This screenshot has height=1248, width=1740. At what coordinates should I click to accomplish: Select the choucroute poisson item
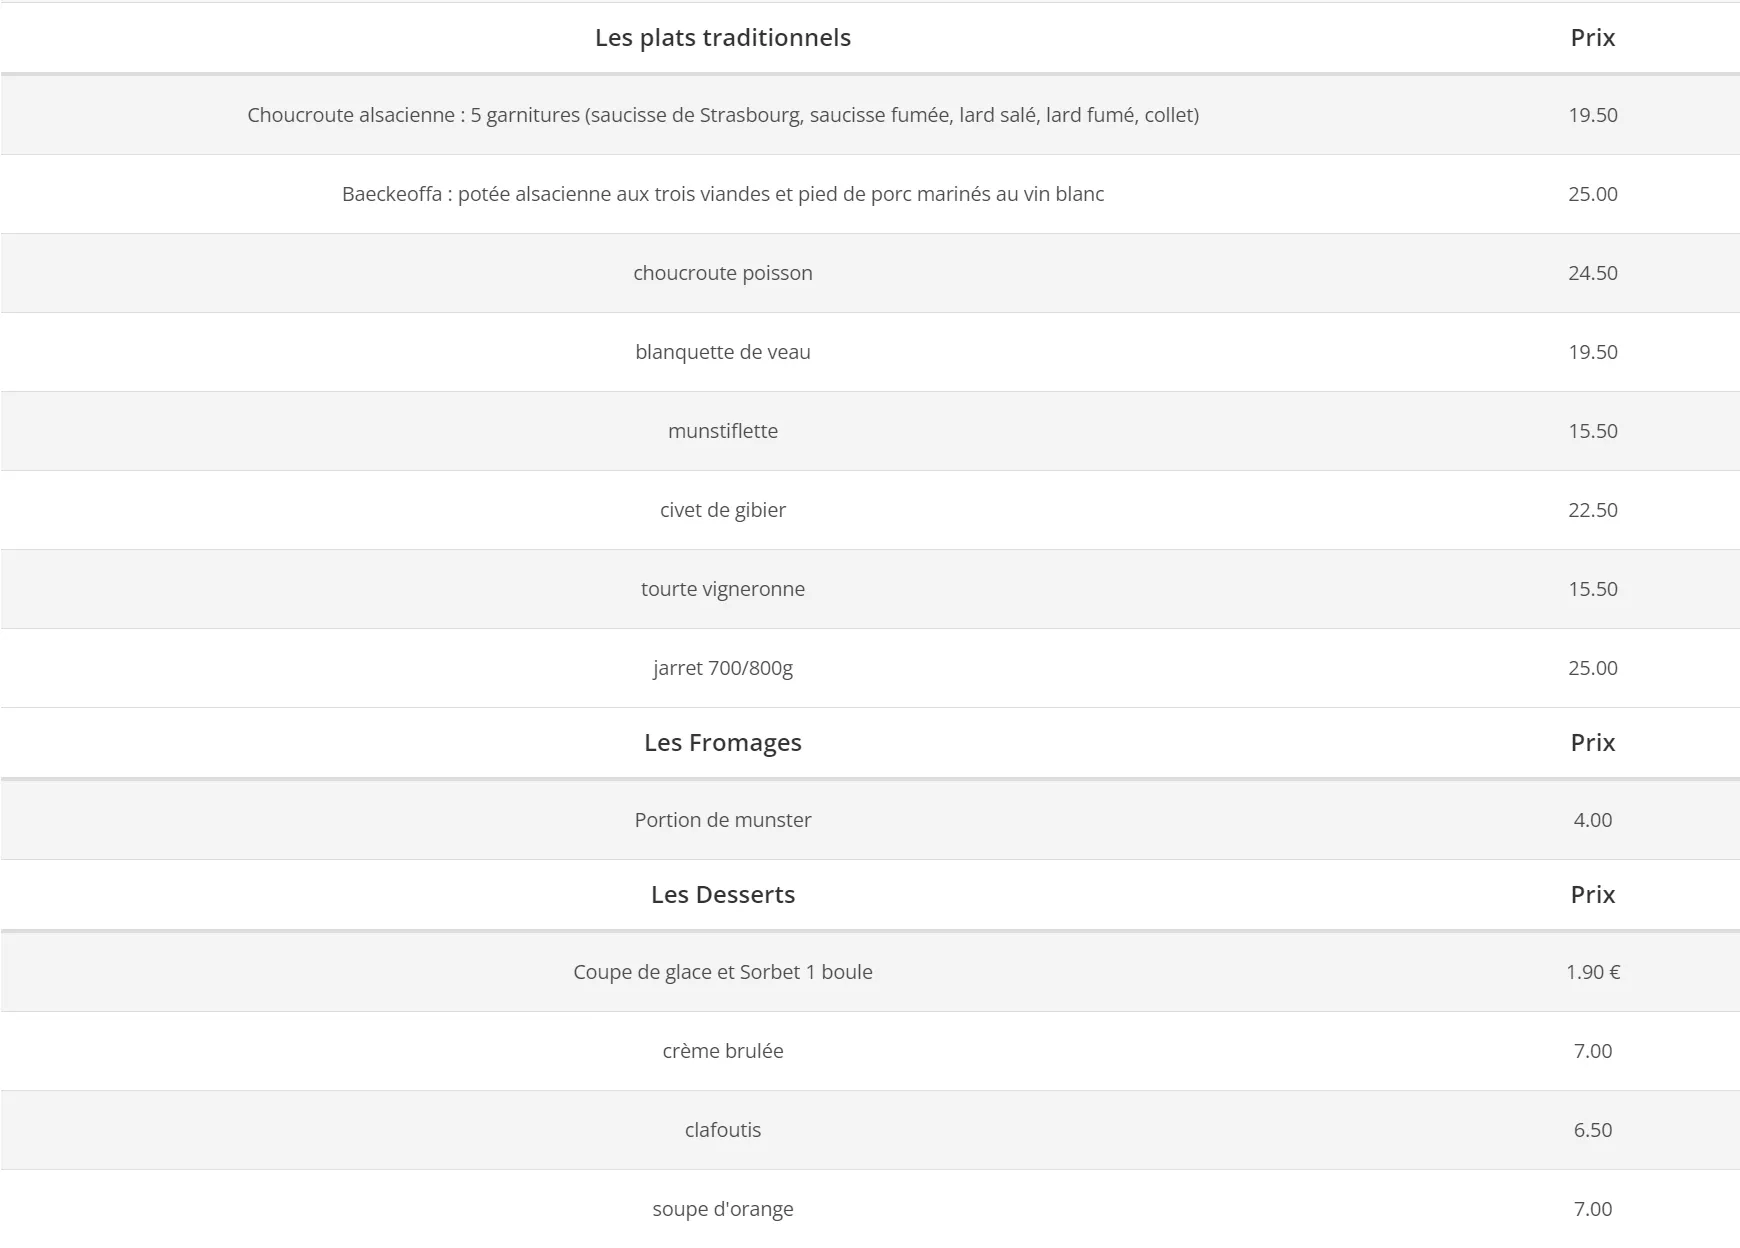click(722, 273)
